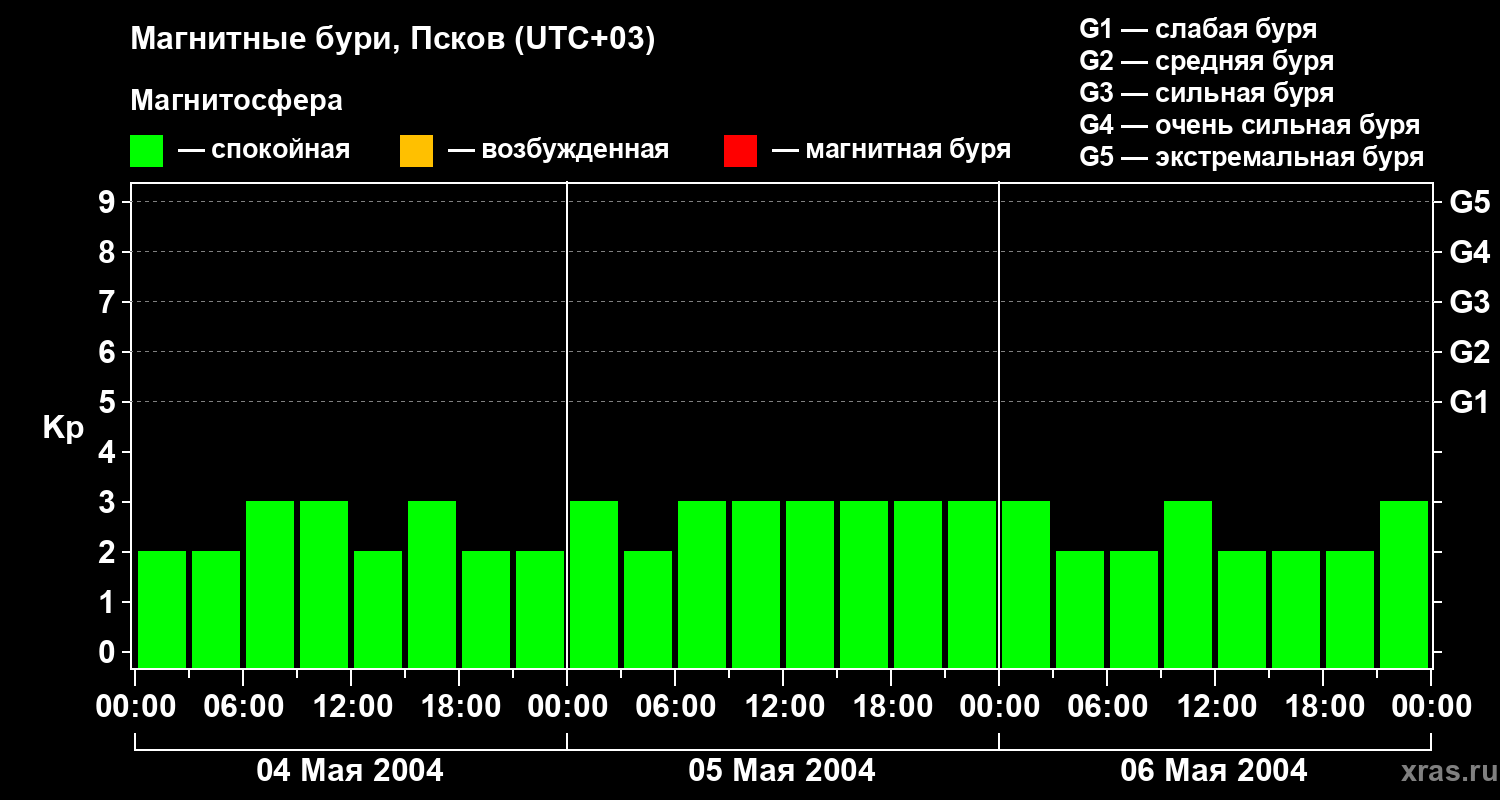Click the "Магнитосфера" heading

(x=236, y=101)
